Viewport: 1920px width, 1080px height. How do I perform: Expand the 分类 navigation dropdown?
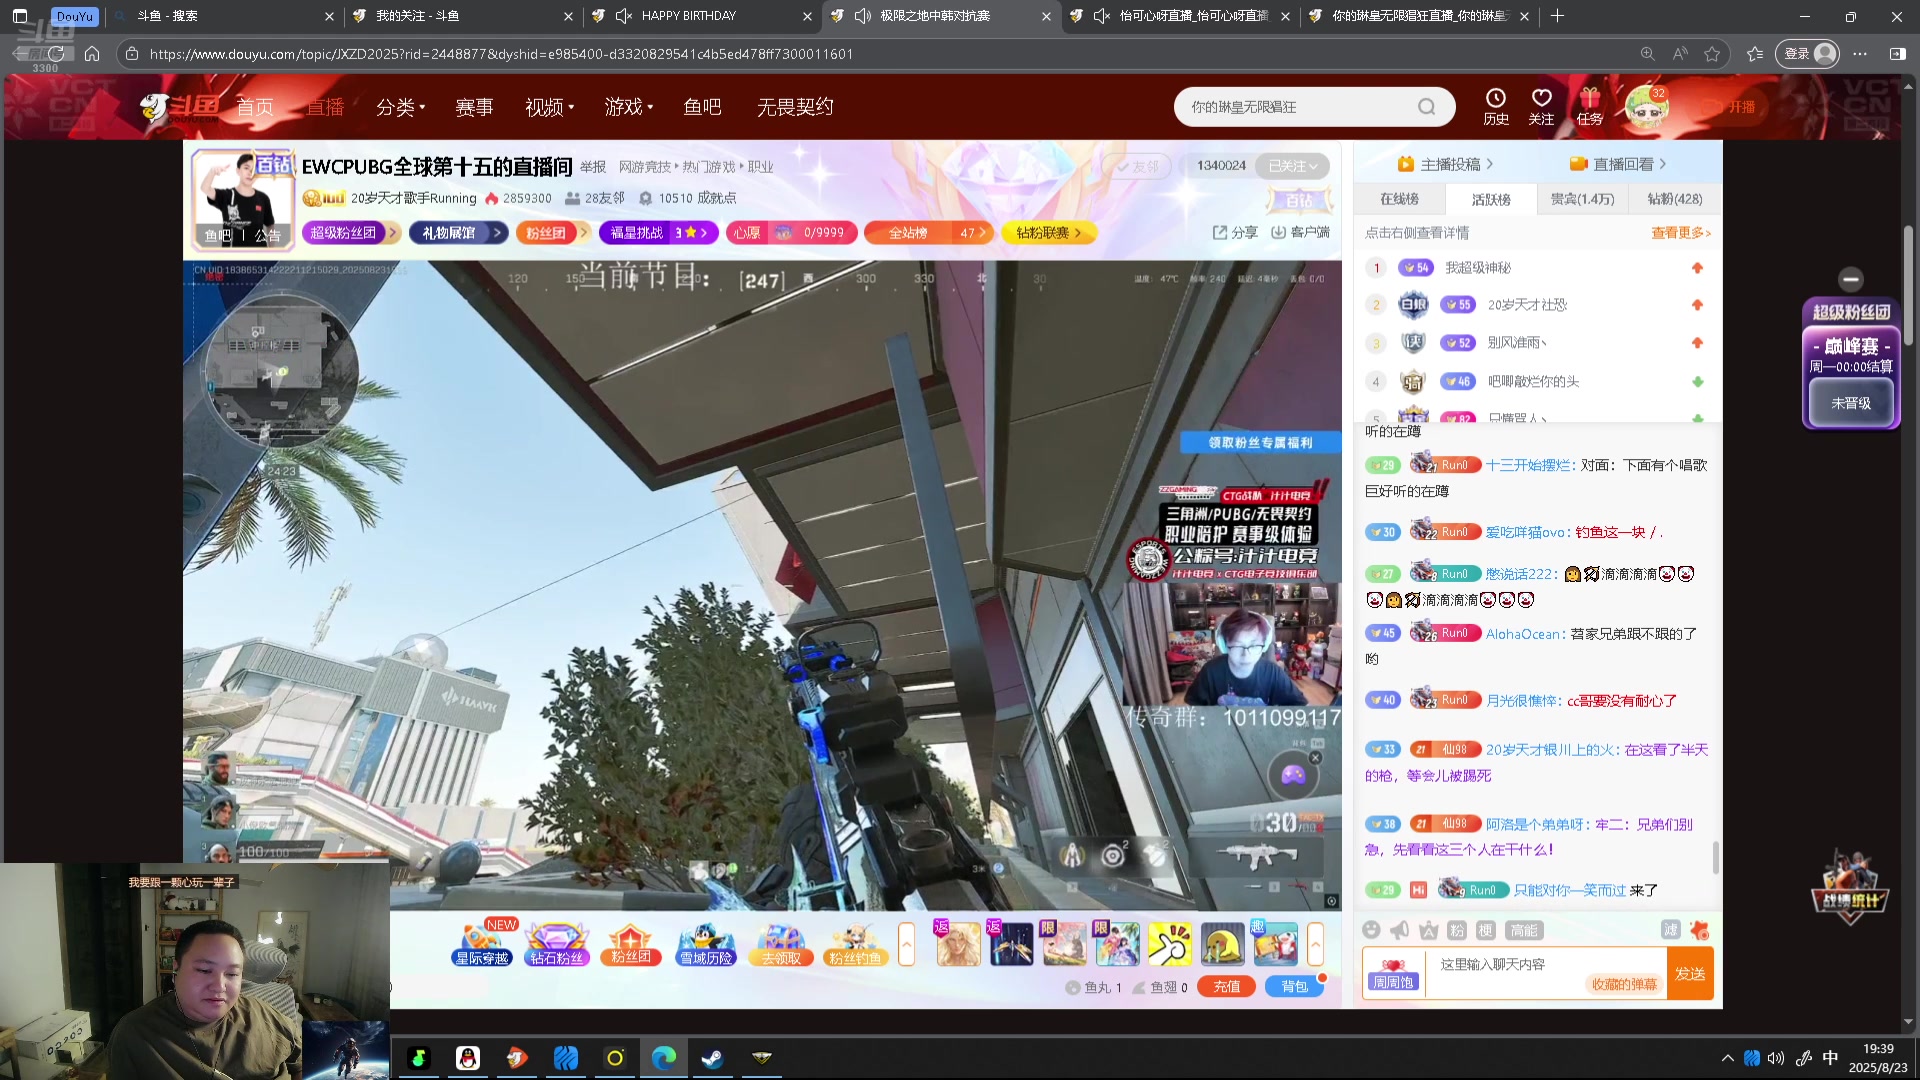[x=400, y=107]
